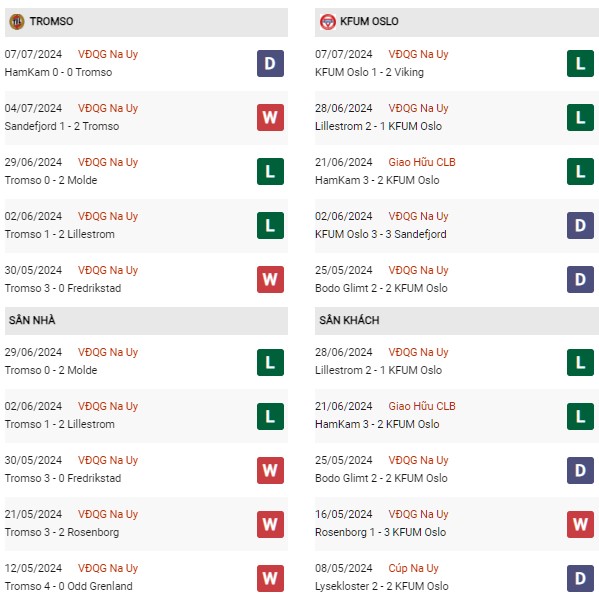Click the W badge for Sandefjord 1-2 Tromso
This screenshot has width=599, height=599.
pyautogui.click(x=270, y=117)
